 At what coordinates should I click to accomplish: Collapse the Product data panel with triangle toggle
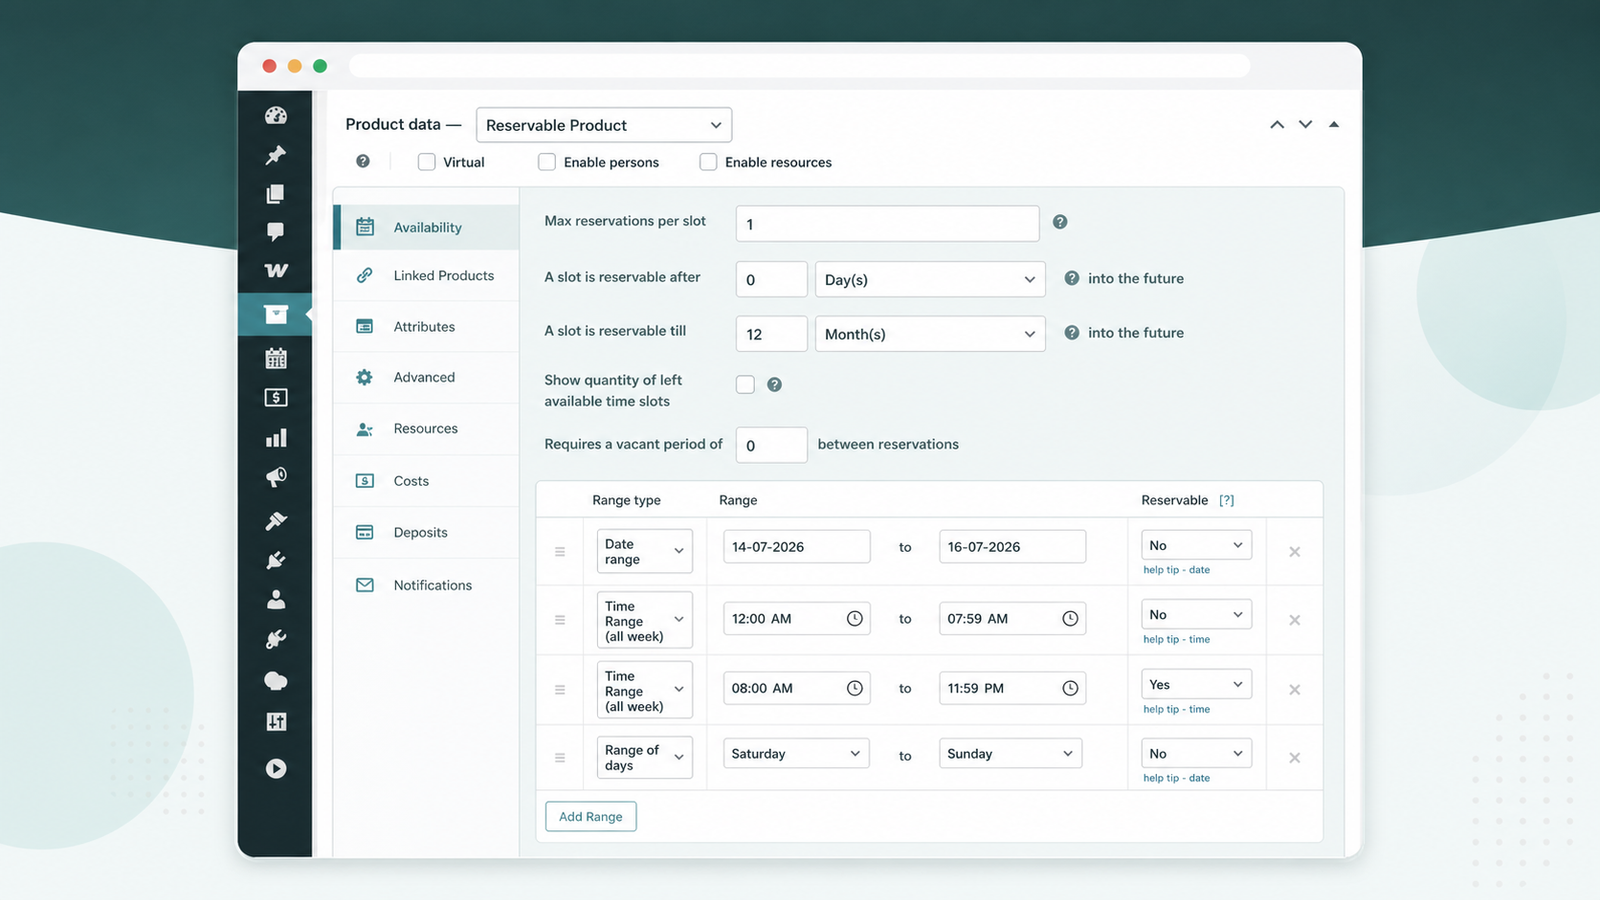1334,124
